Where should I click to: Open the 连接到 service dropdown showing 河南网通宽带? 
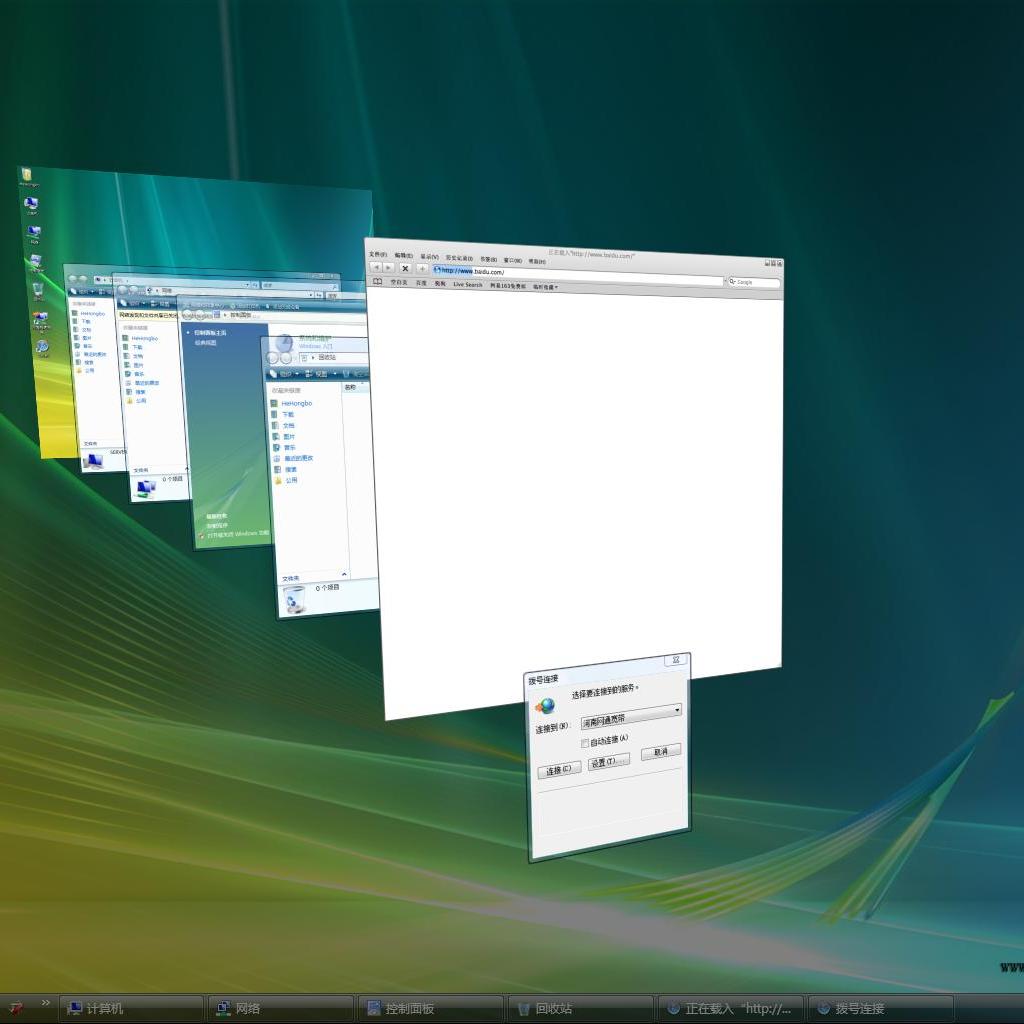[677, 710]
